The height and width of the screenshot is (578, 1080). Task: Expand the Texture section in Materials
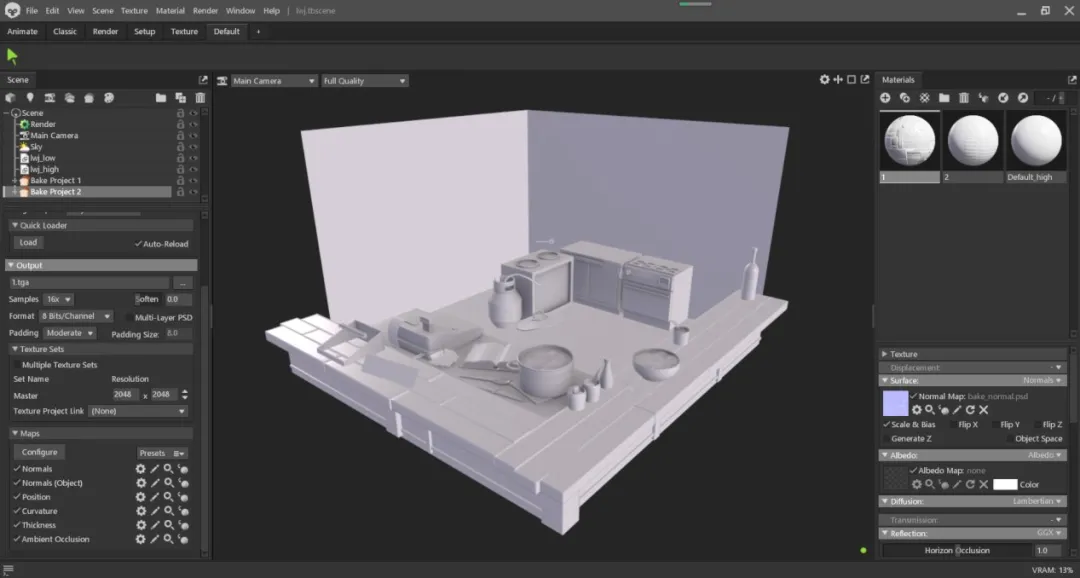click(x=885, y=354)
